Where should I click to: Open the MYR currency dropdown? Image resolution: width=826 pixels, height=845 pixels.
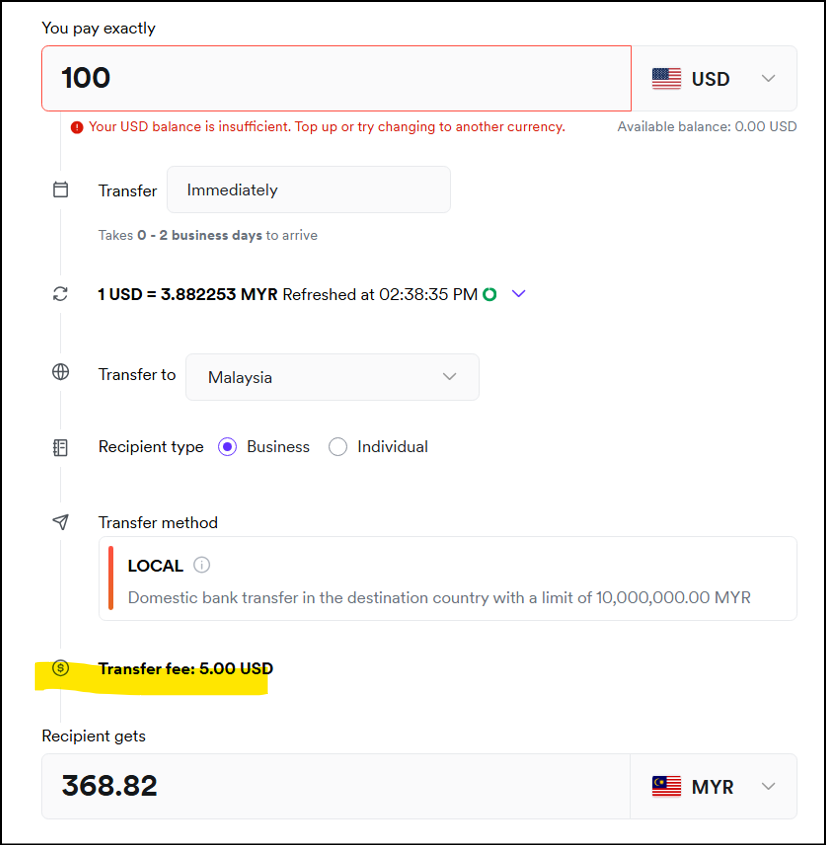coord(714,786)
